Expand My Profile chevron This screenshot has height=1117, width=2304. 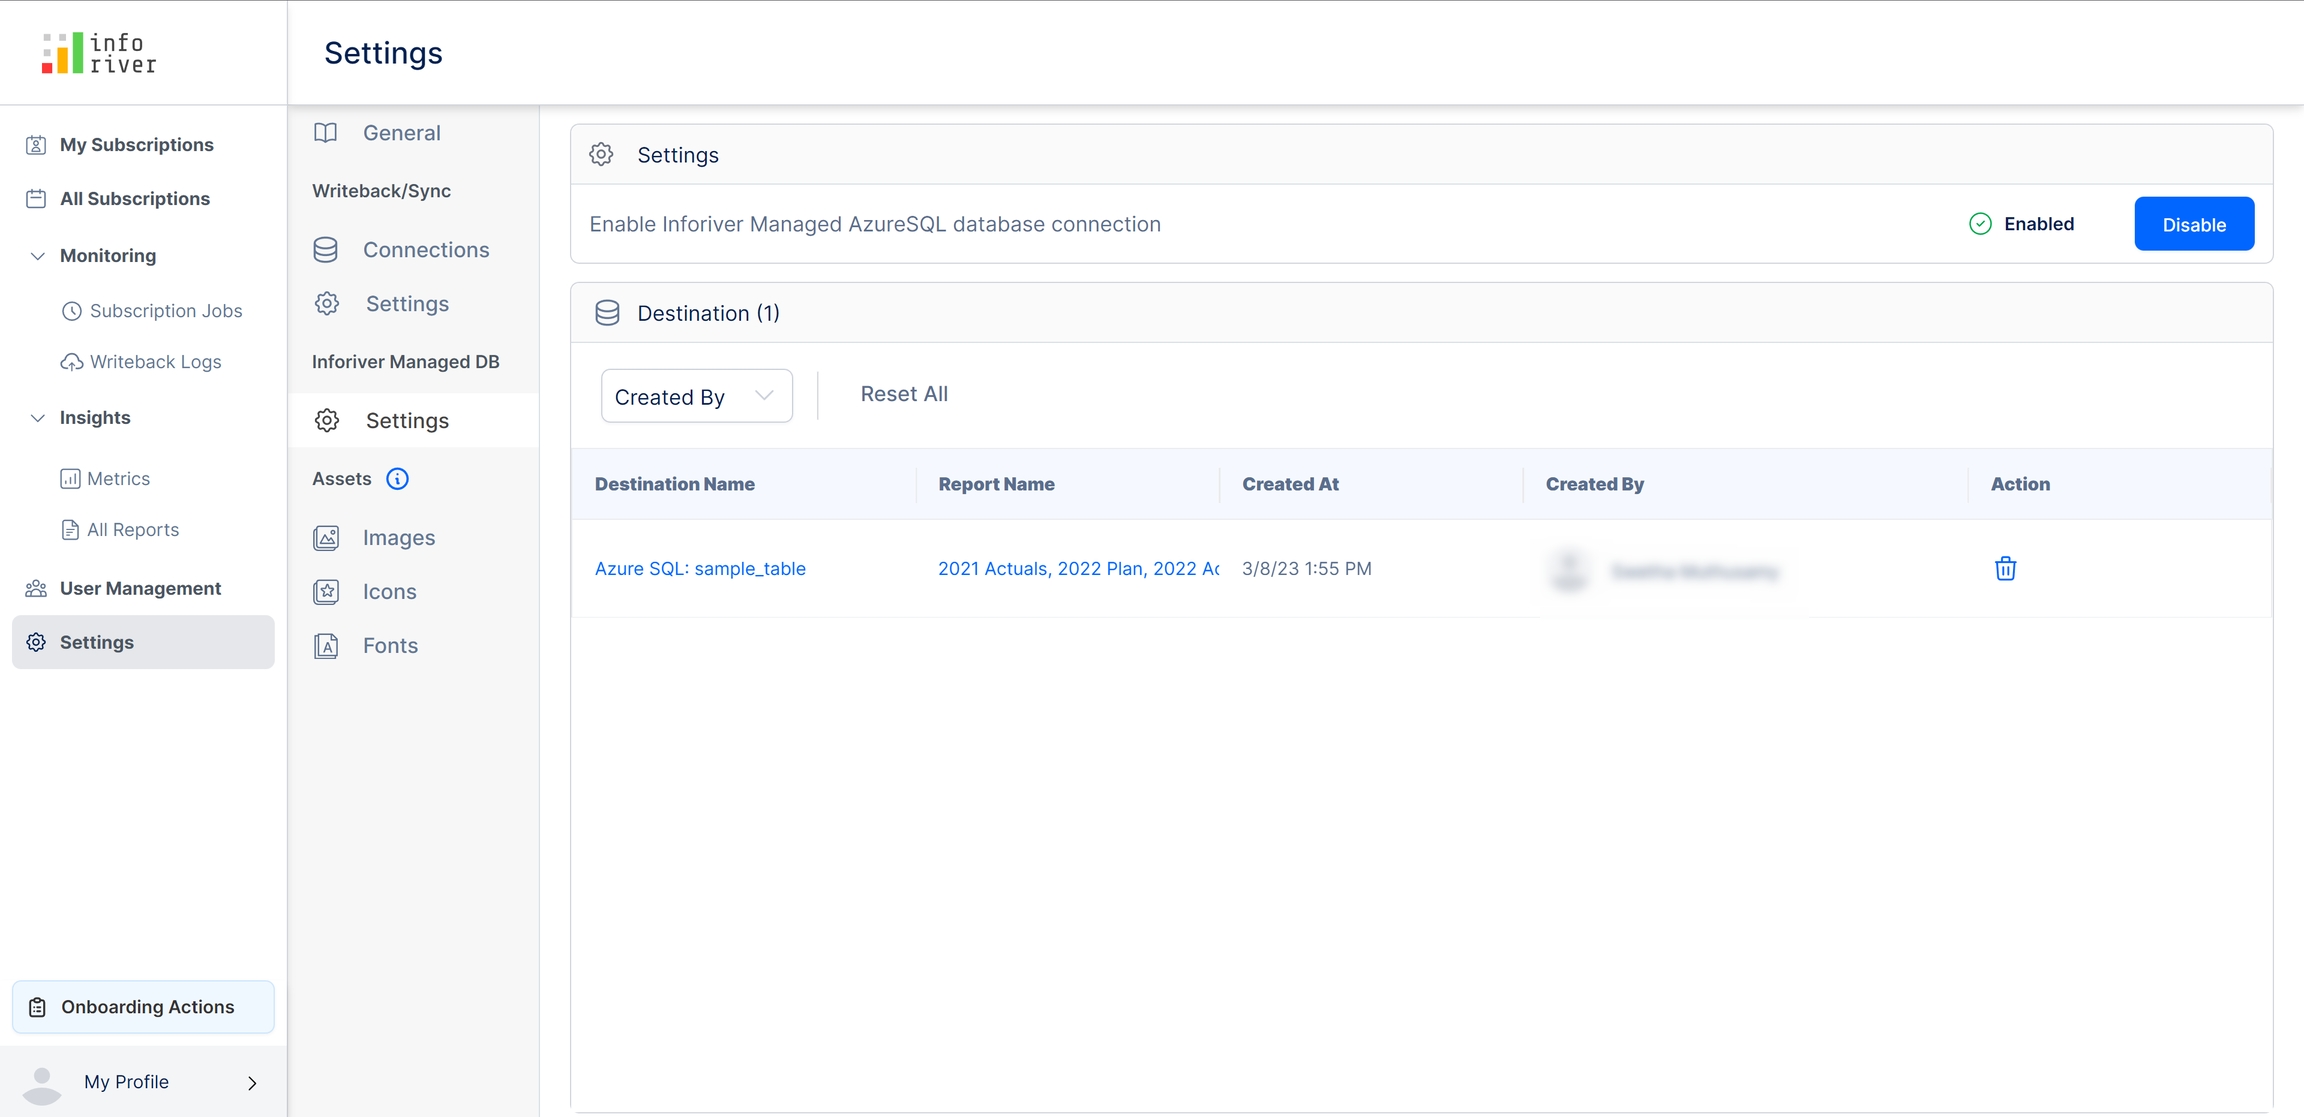252,1083
